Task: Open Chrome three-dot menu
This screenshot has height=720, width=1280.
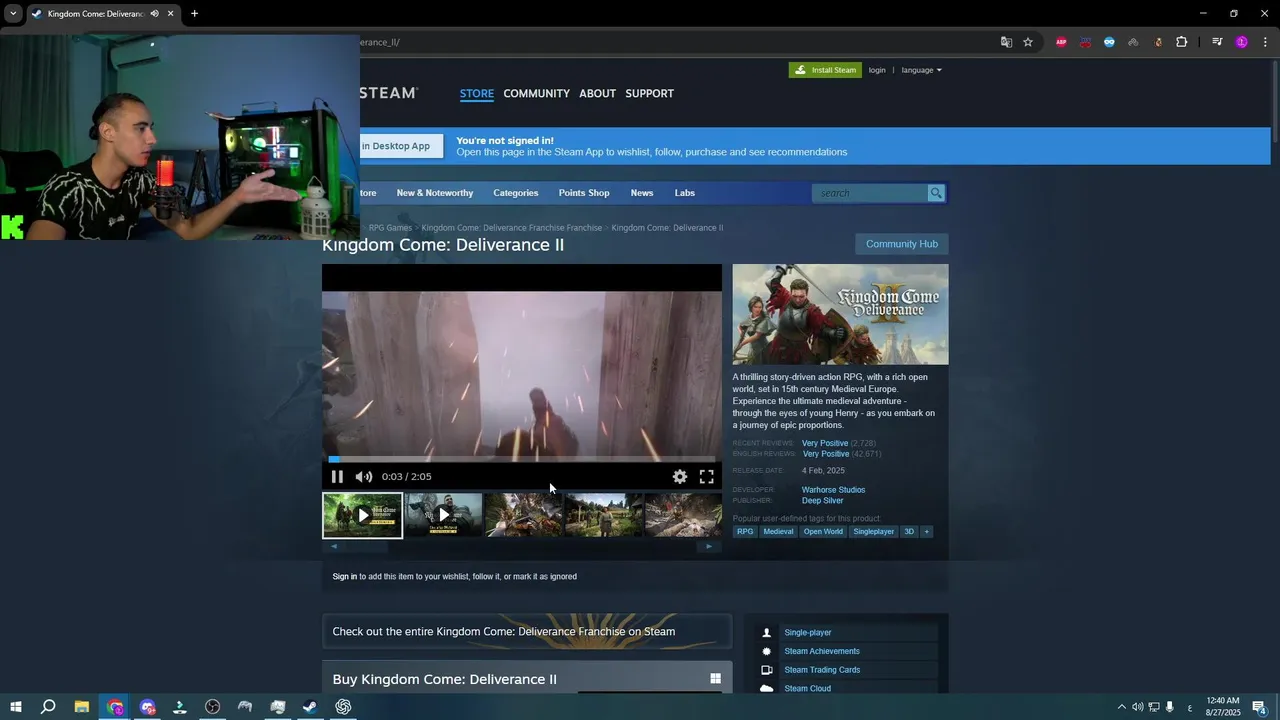Action: pos(1266,42)
